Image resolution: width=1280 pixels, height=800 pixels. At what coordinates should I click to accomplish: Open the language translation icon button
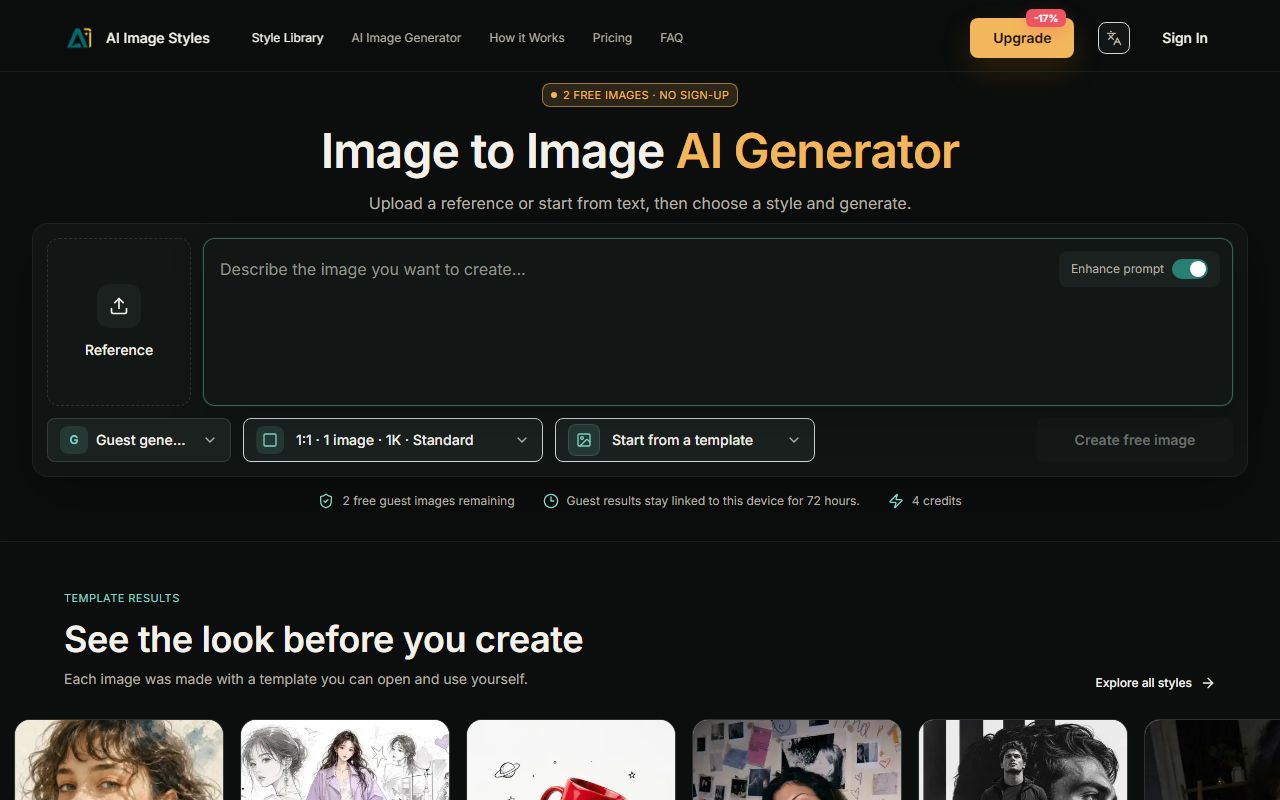point(1114,38)
